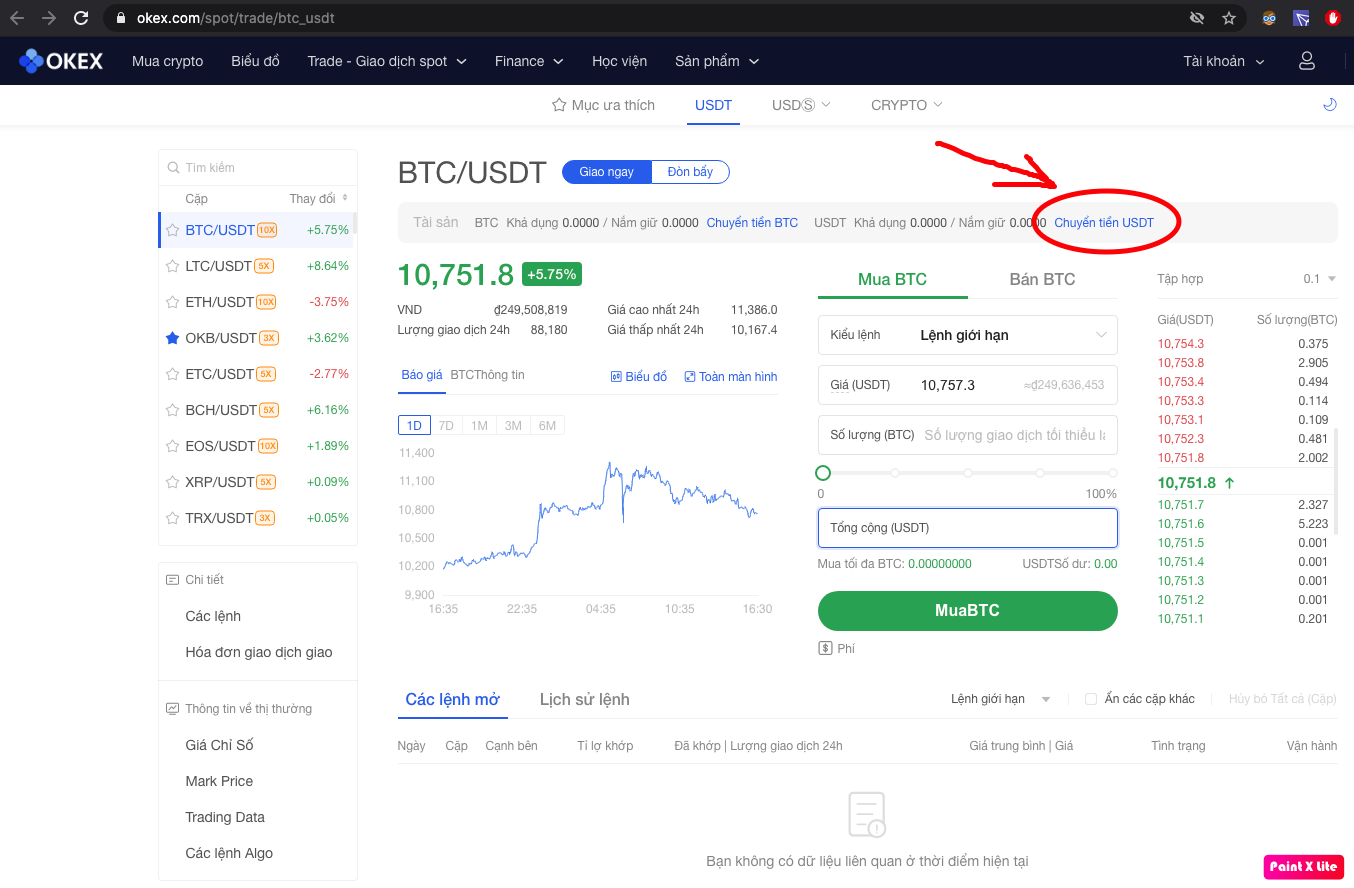Image resolution: width=1354 pixels, height=888 pixels.
Task: Favorite XRP/USDT with its star
Action: pos(172,482)
